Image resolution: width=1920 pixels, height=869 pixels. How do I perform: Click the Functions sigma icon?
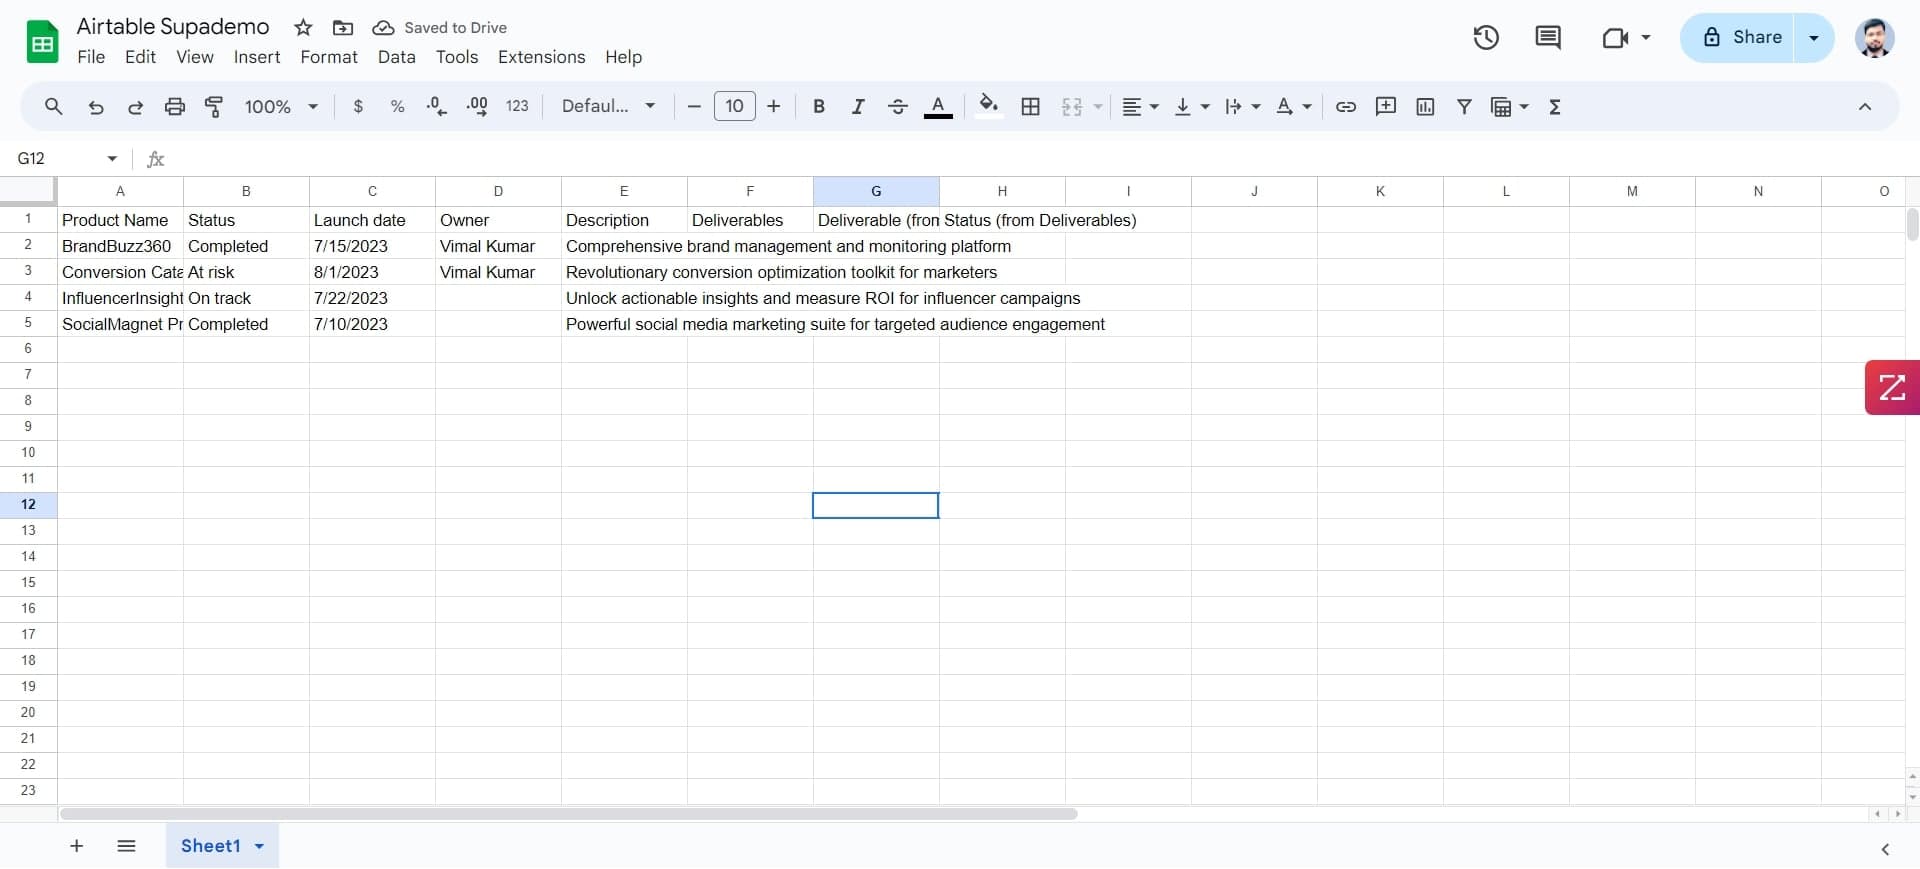(x=1555, y=106)
